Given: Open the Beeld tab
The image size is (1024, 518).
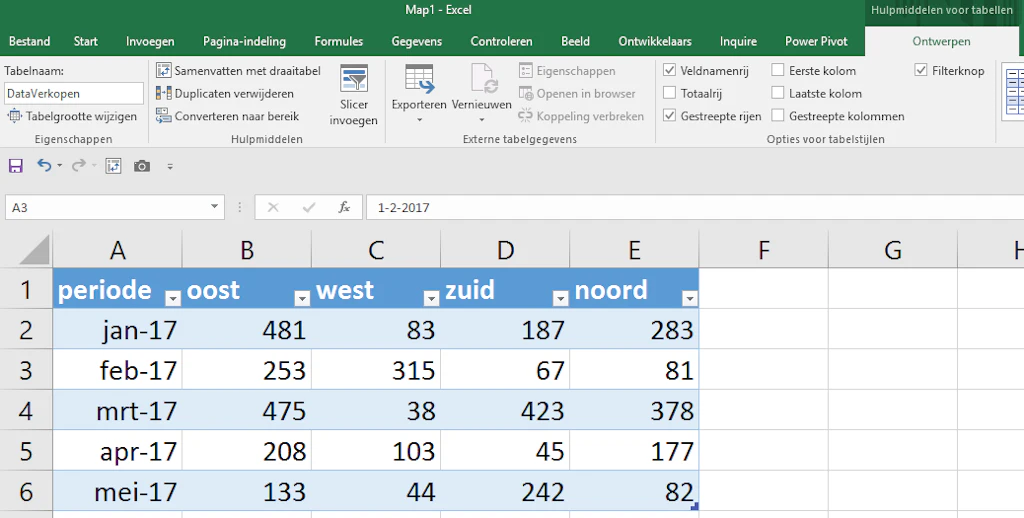Looking at the screenshot, I should (x=575, y=41).
